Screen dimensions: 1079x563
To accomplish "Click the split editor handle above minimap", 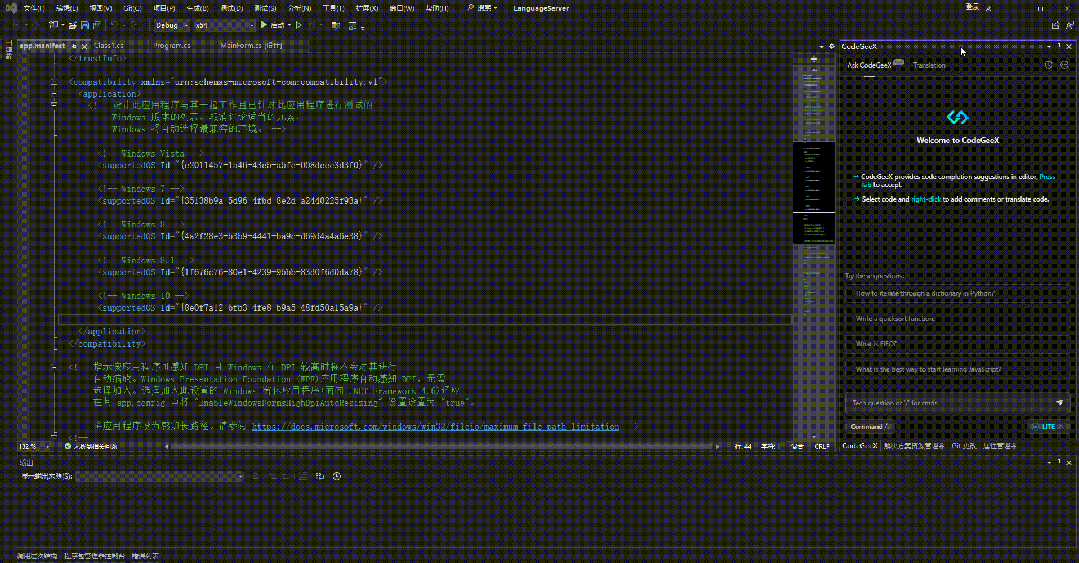I will pyautogui.click(x=813, y=60).
